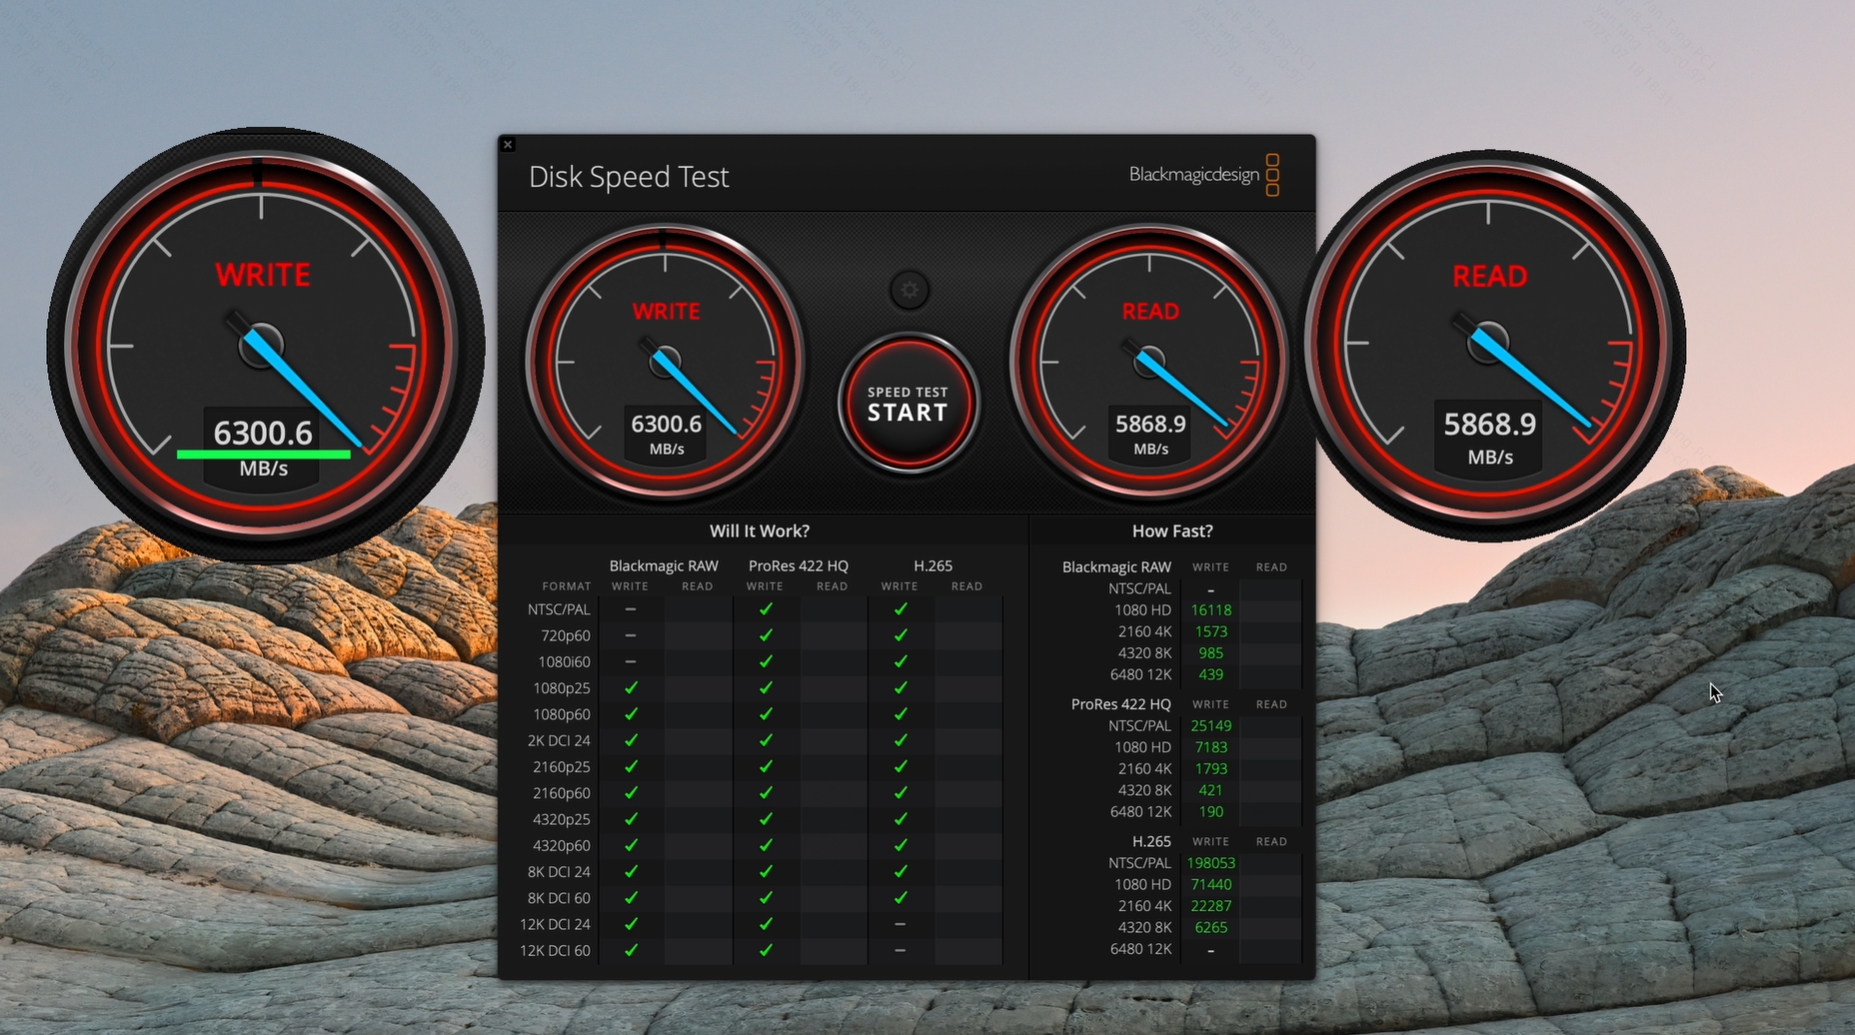Click the Blackmagicdesign logo
Image resolution: width=1855 pixels, height=1035 pixels.
tap(1204, 175)
